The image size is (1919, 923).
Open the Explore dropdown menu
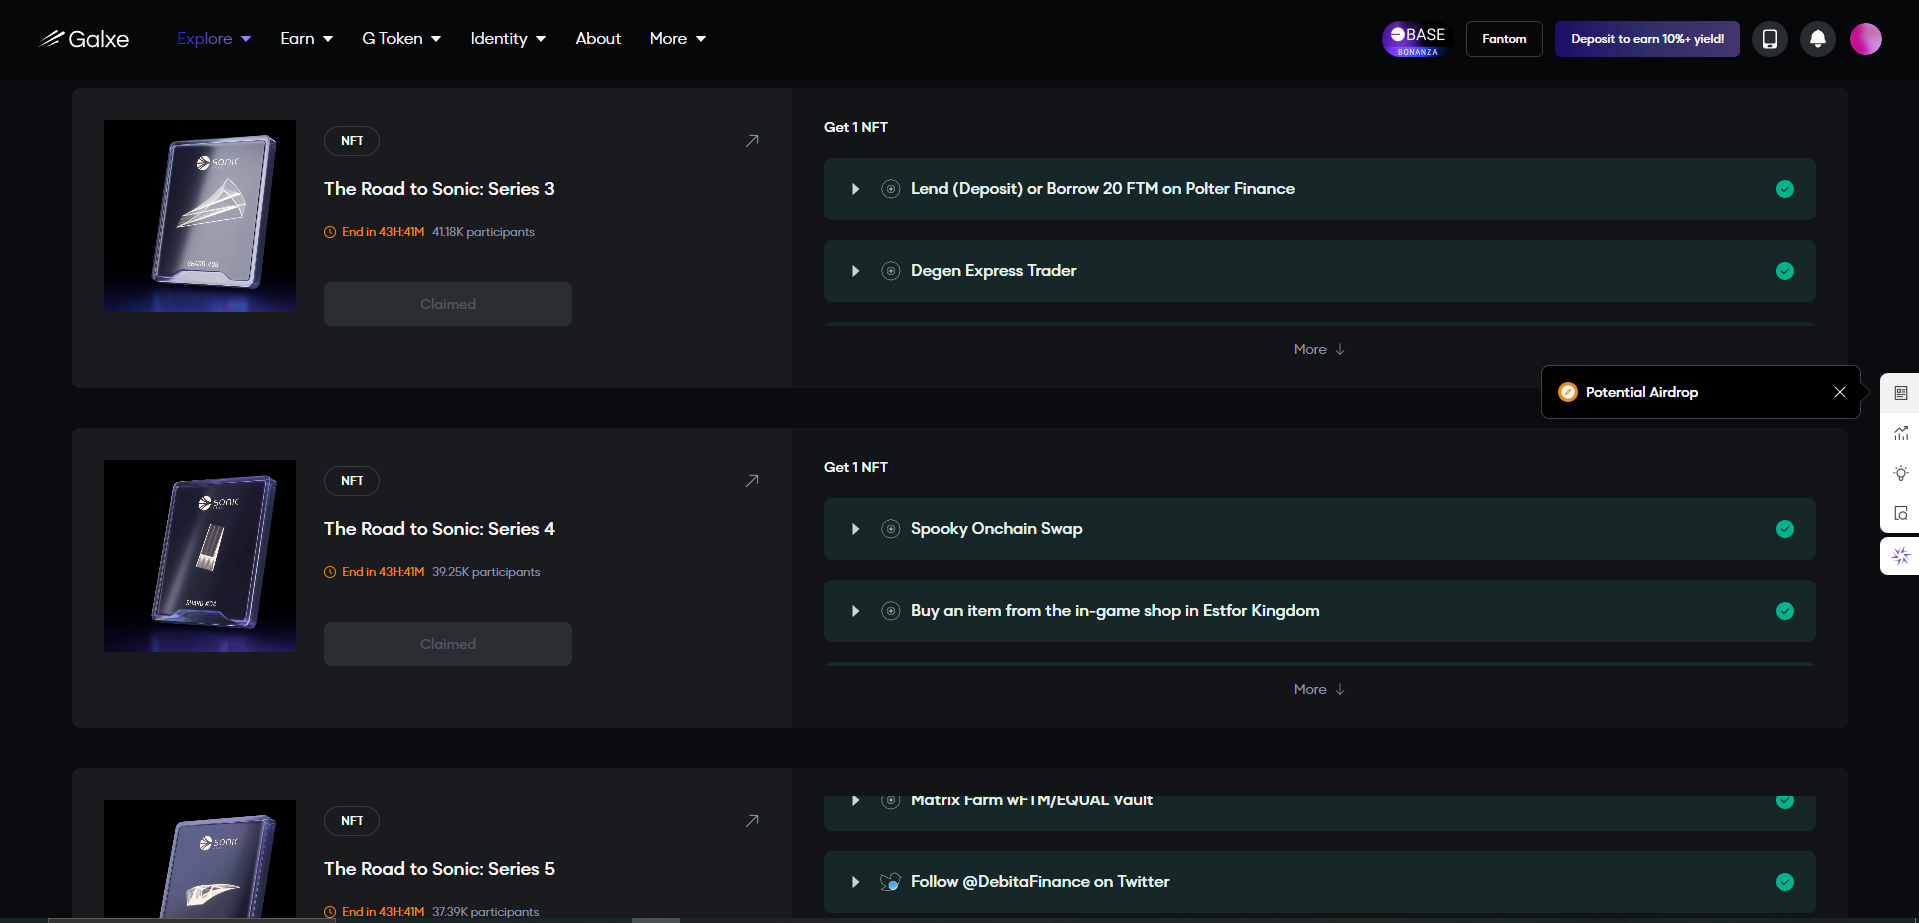coord(214,39)
